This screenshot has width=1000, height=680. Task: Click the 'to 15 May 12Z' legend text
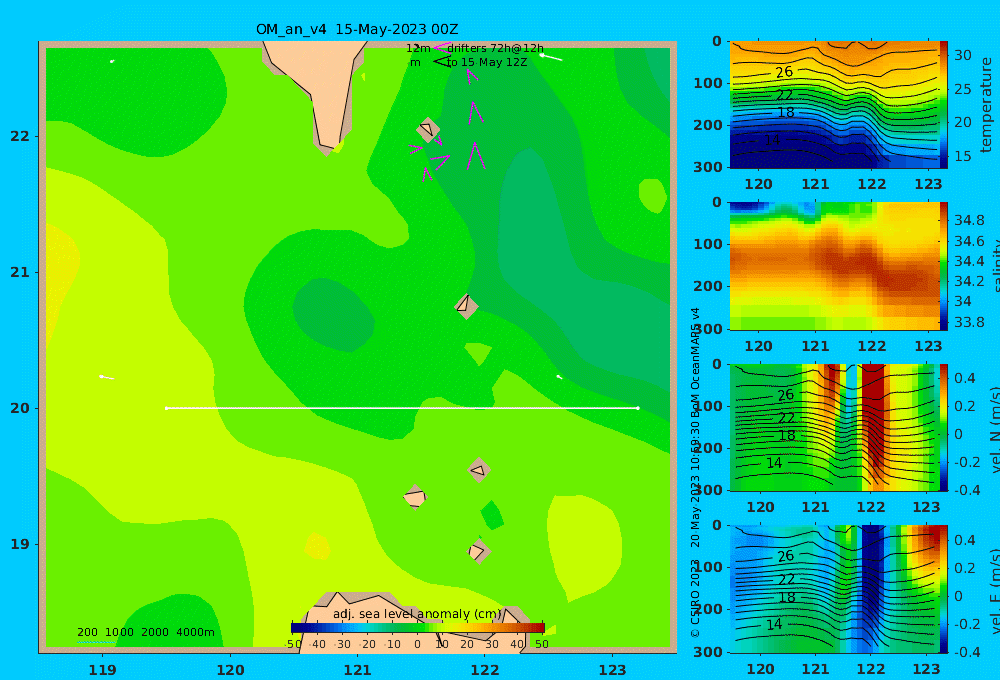487,63
